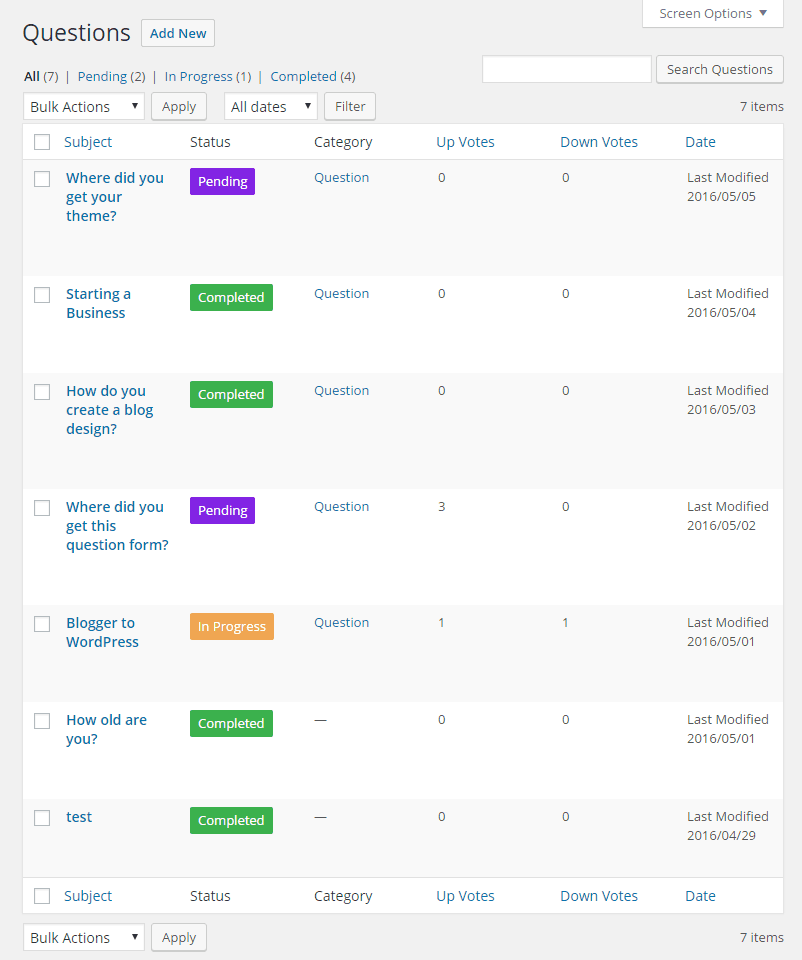802x960 pixels.
Task: Click the orange In Progress status badge
Action: click(231, 627)
